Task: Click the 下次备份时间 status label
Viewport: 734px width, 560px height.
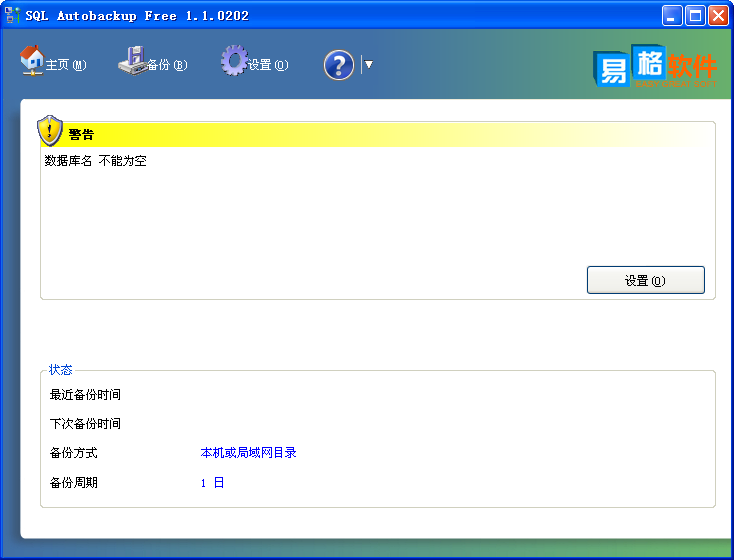Action: click(x=85, y=424)
